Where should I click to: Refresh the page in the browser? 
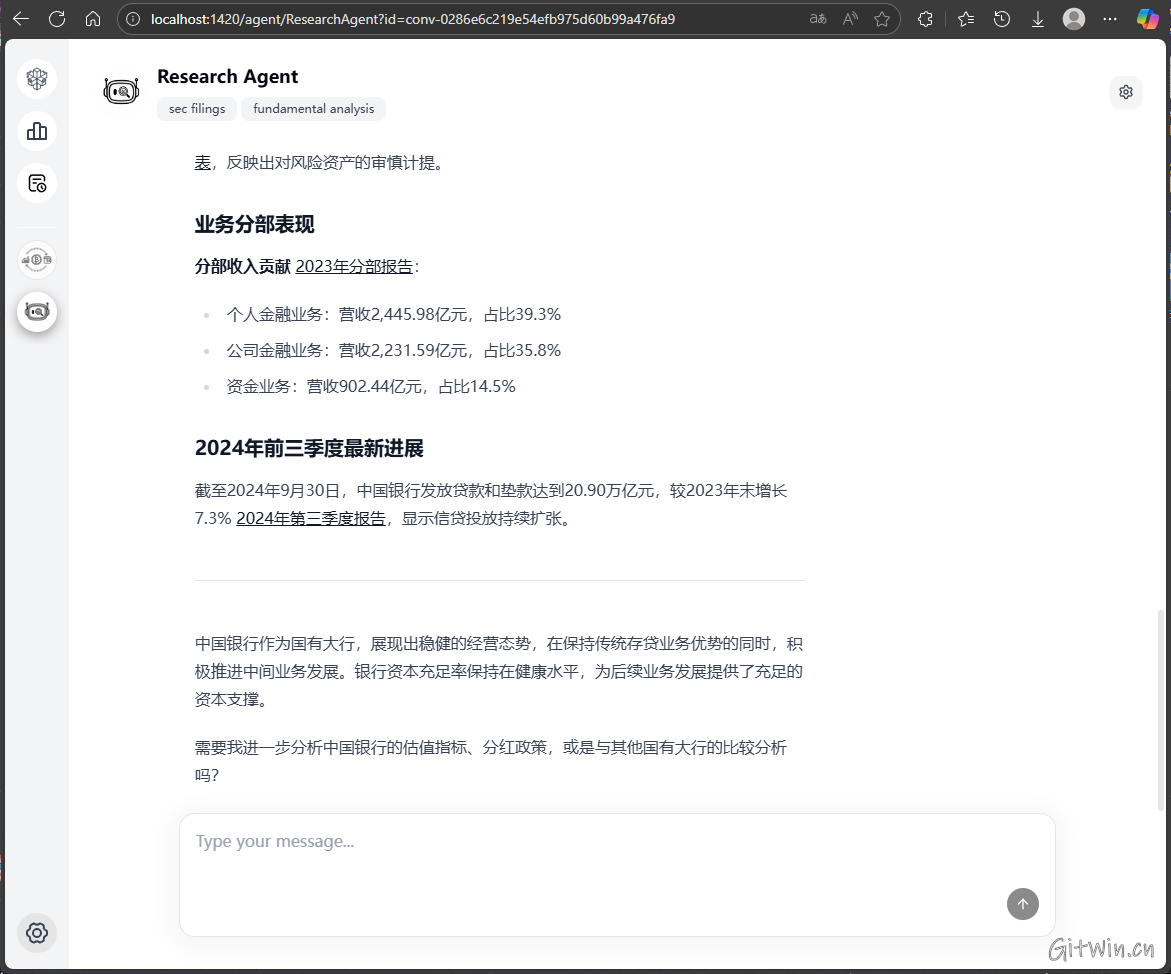pos(57,19)
